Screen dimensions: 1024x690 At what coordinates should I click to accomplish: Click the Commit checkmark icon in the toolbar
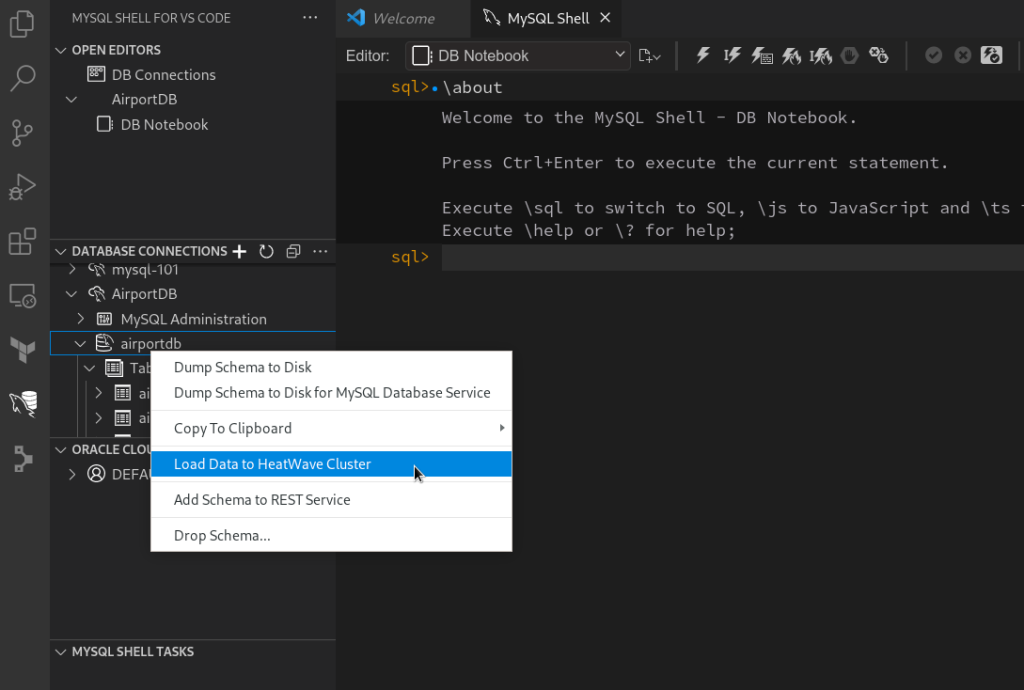coord(933,55)
